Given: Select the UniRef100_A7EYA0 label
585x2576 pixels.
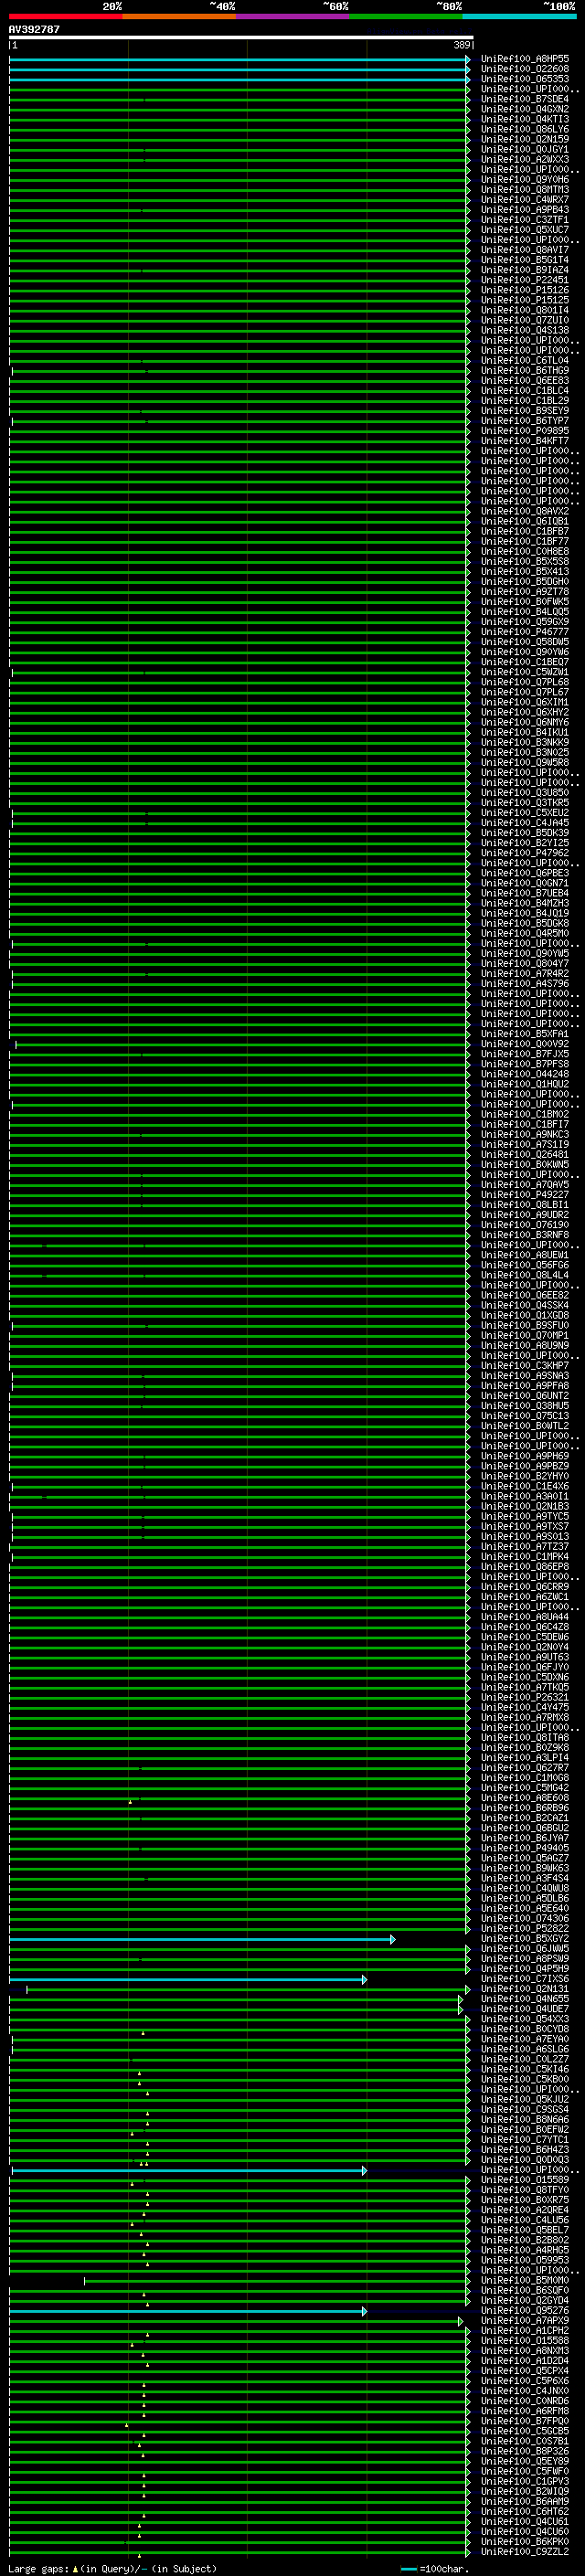Looking at the screenshot, I should pyautogui.click(x=525, y=2039).
